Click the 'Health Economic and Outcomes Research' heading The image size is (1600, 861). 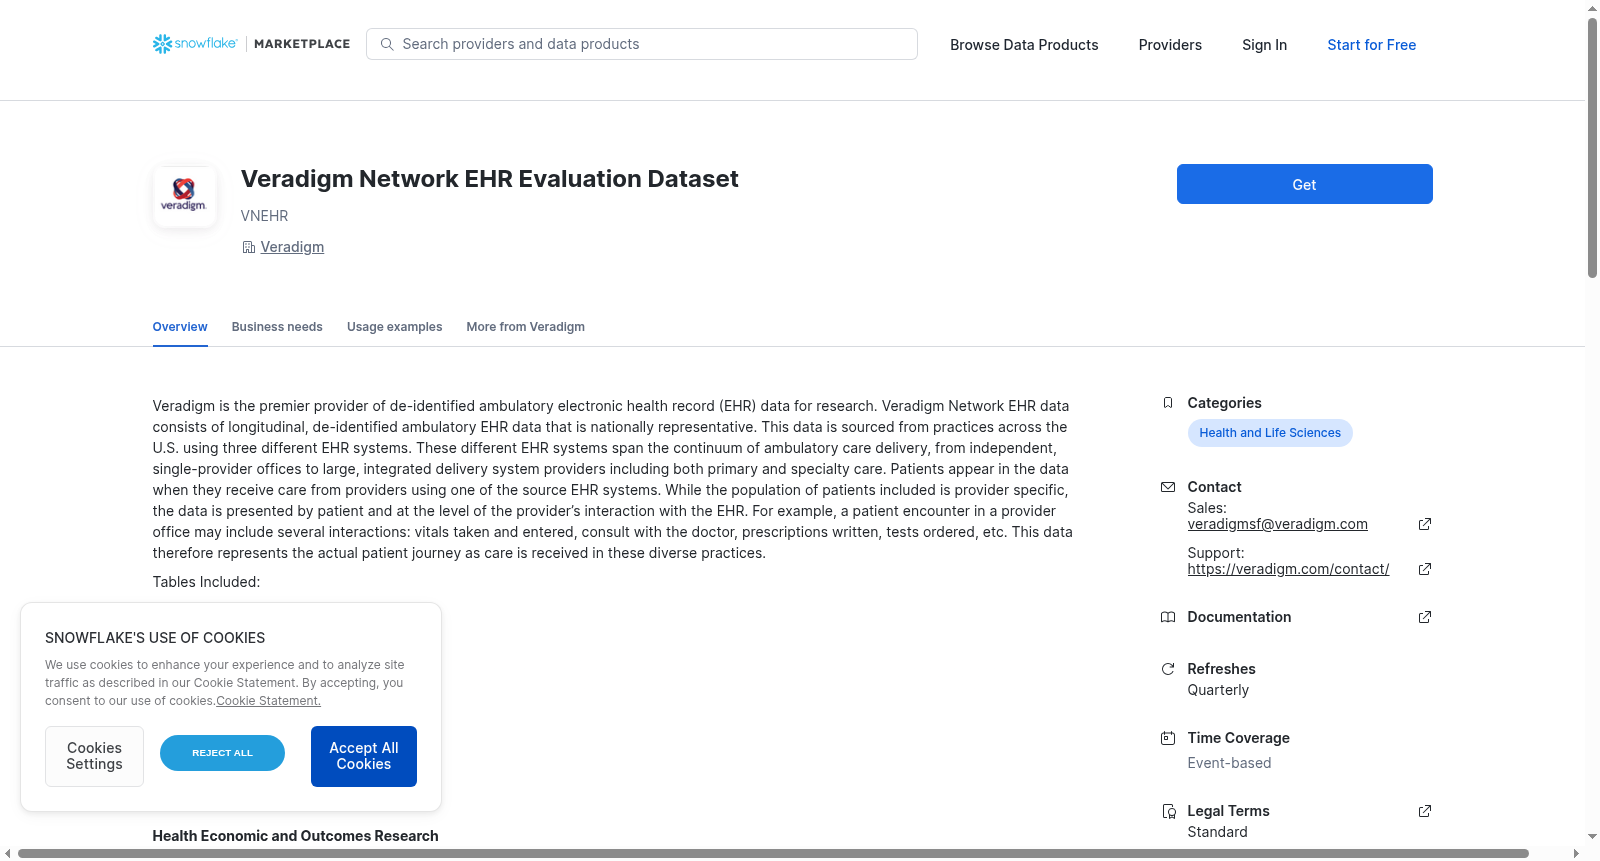tap(295, 836)
